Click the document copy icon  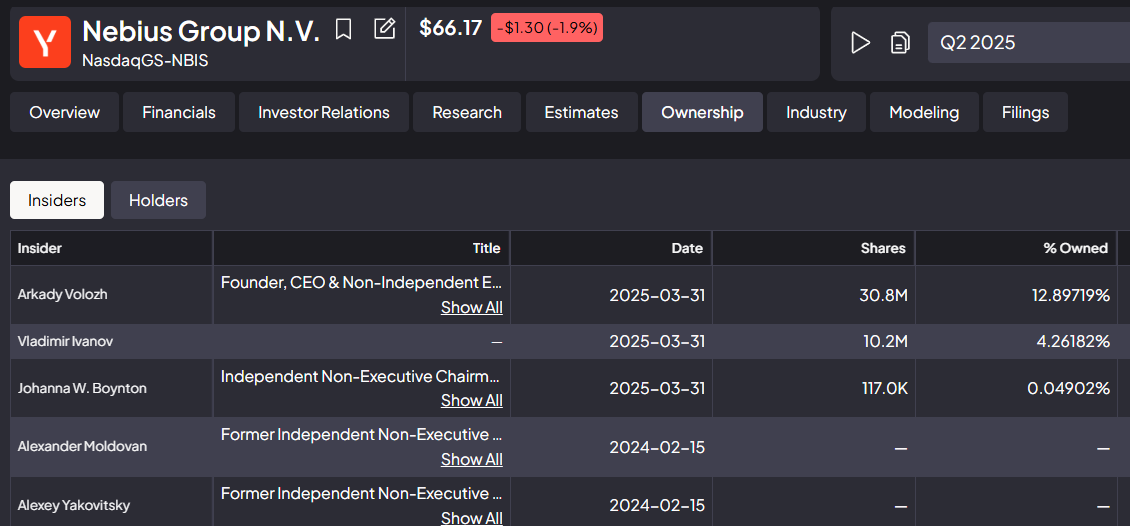[899, 43]
